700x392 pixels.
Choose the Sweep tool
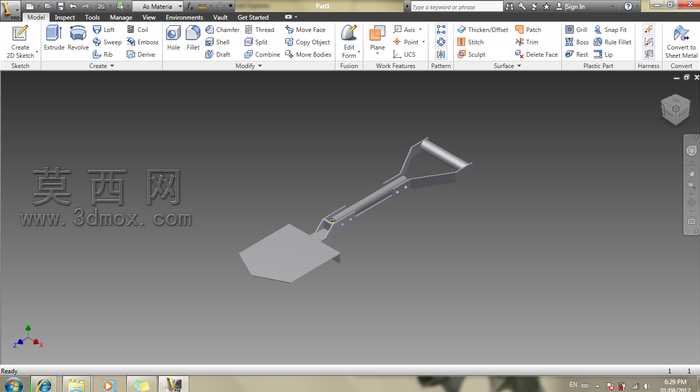(107, 42)
